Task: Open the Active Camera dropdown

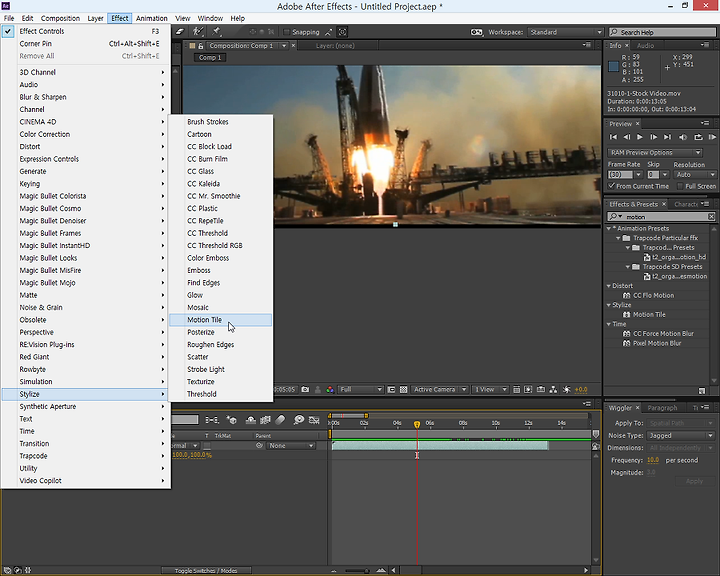Action: pyautogui.click(x=440, y=390)
